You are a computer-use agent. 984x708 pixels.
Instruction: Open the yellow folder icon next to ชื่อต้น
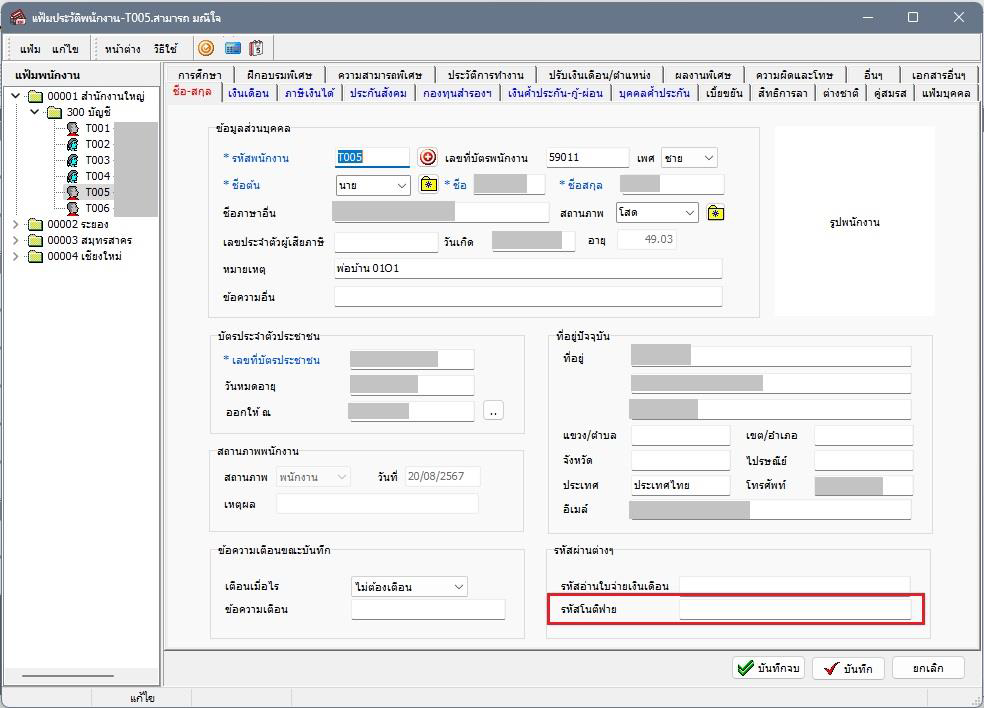click(x=428, y=185)
